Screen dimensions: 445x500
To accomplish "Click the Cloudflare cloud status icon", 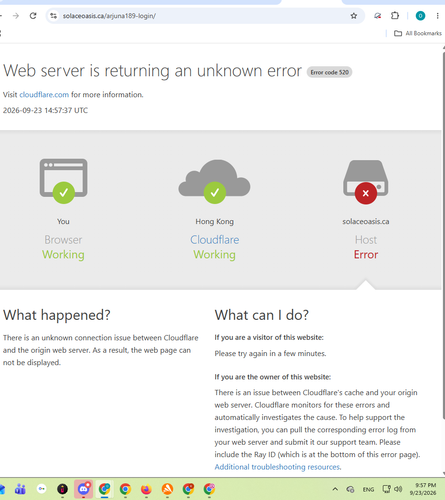I will (214, 181).
